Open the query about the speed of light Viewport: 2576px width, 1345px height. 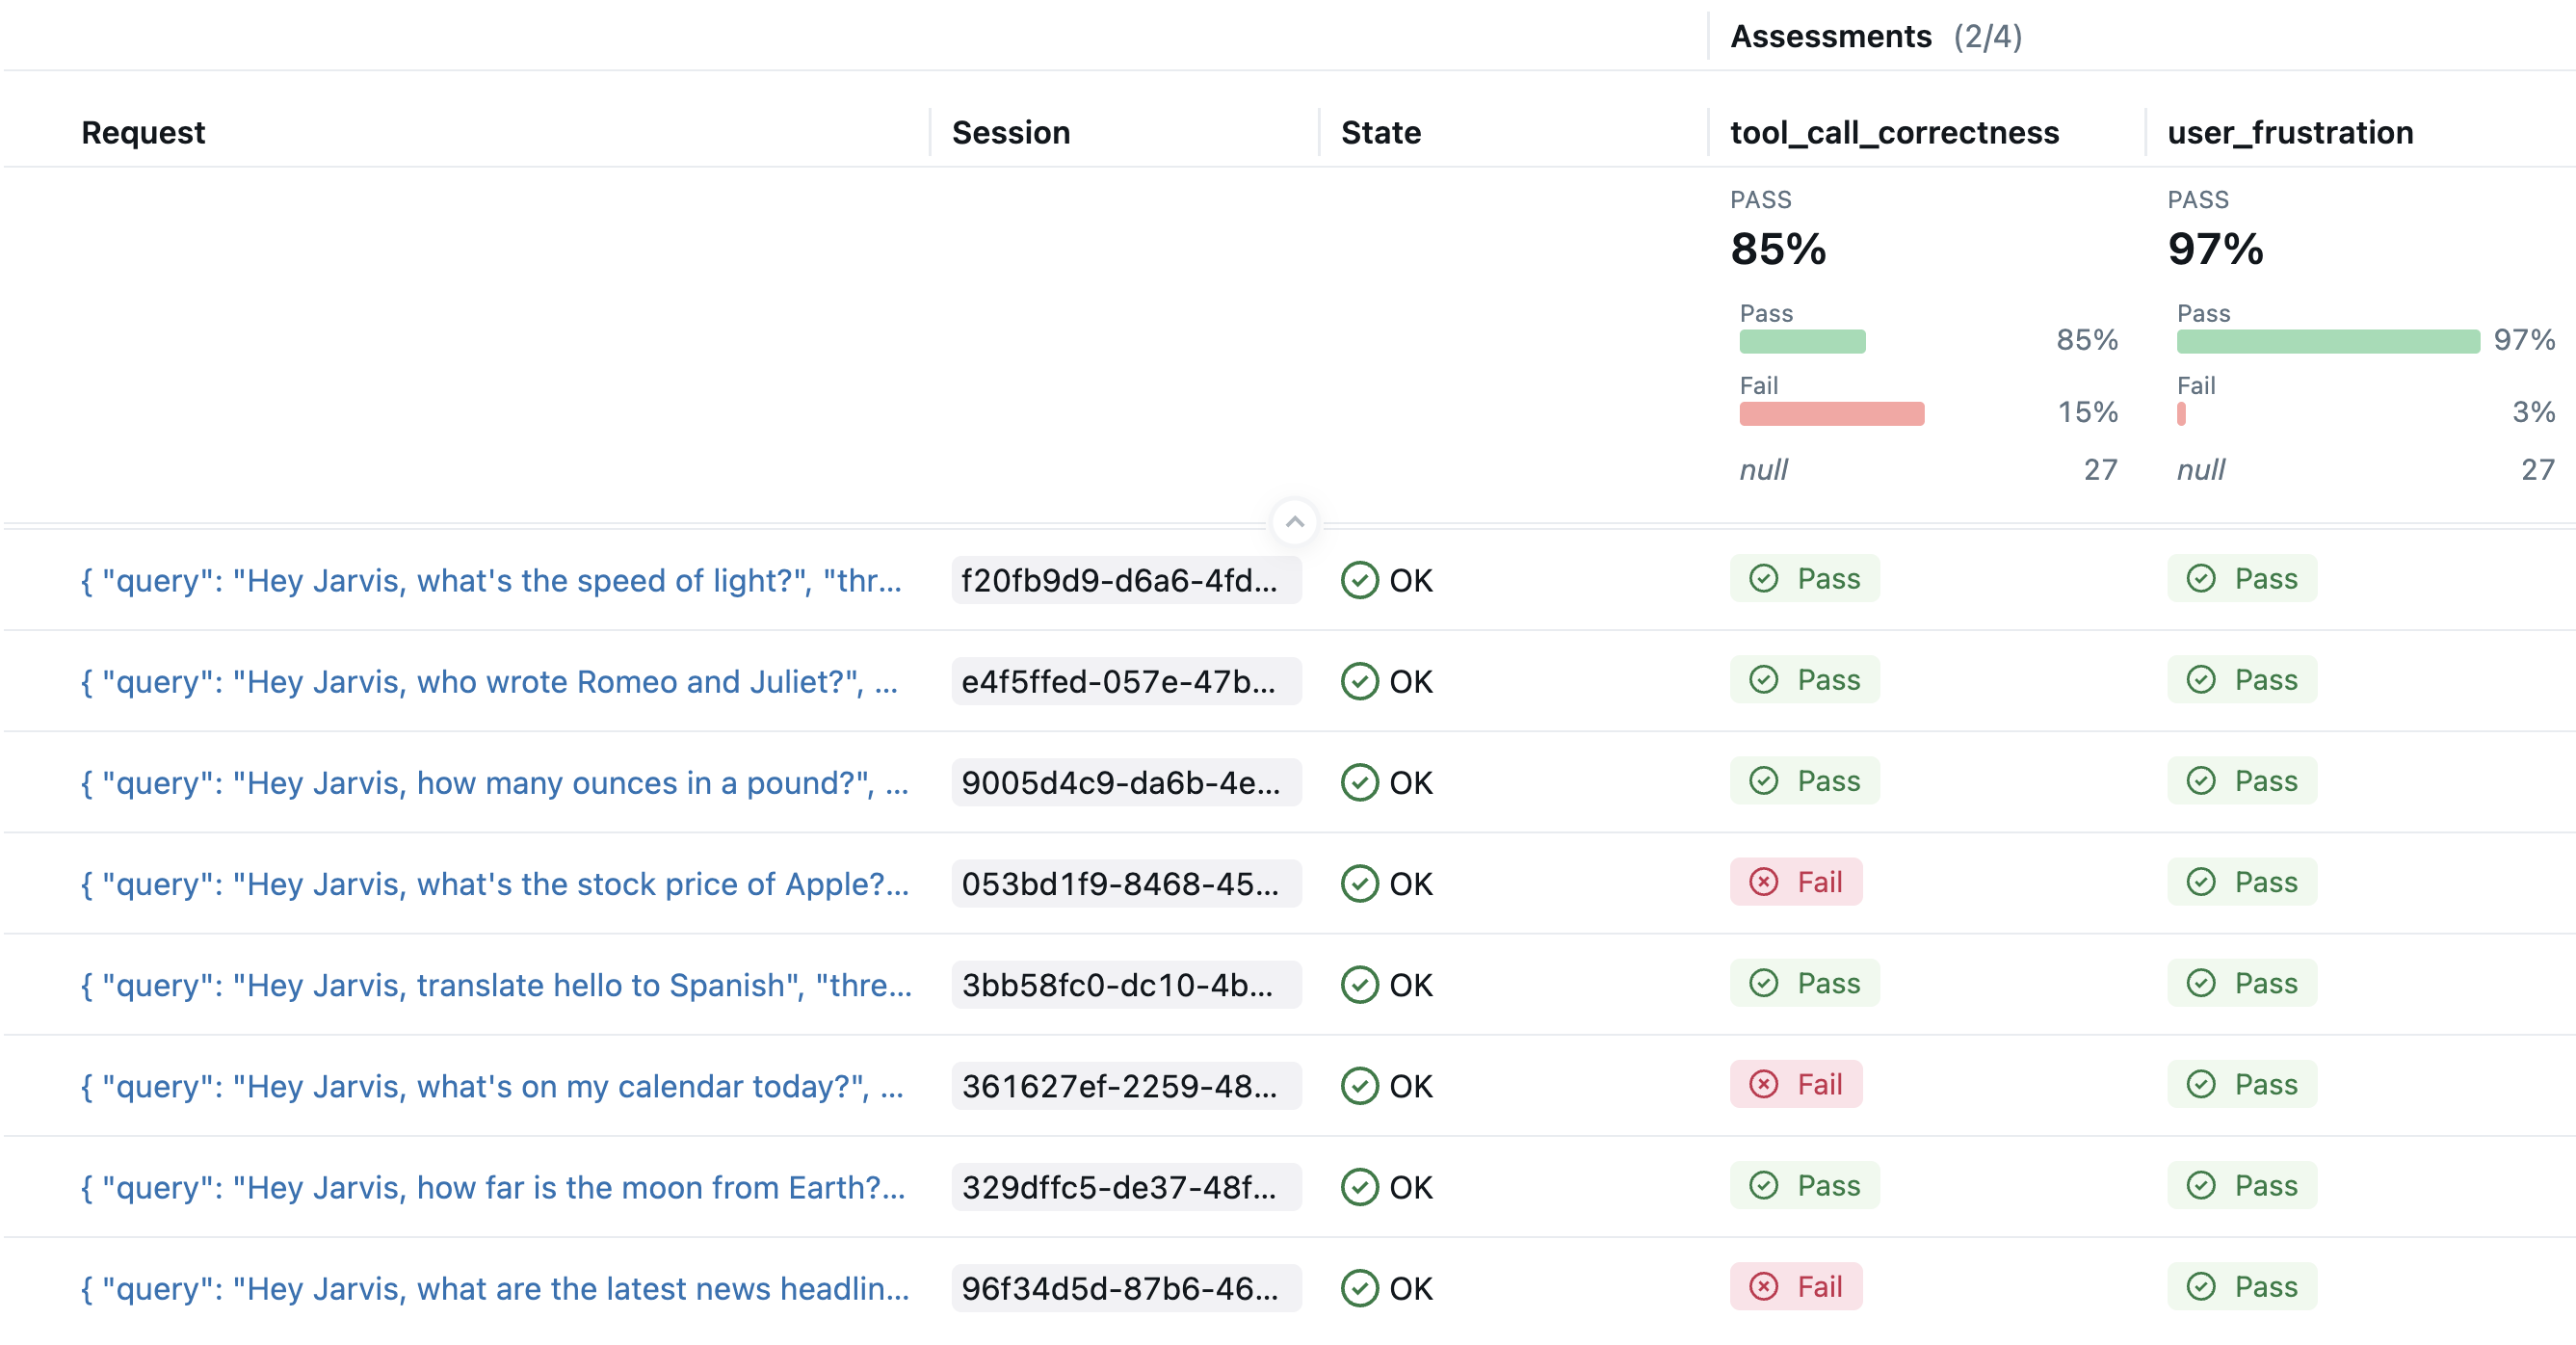(x=492, y=580)
